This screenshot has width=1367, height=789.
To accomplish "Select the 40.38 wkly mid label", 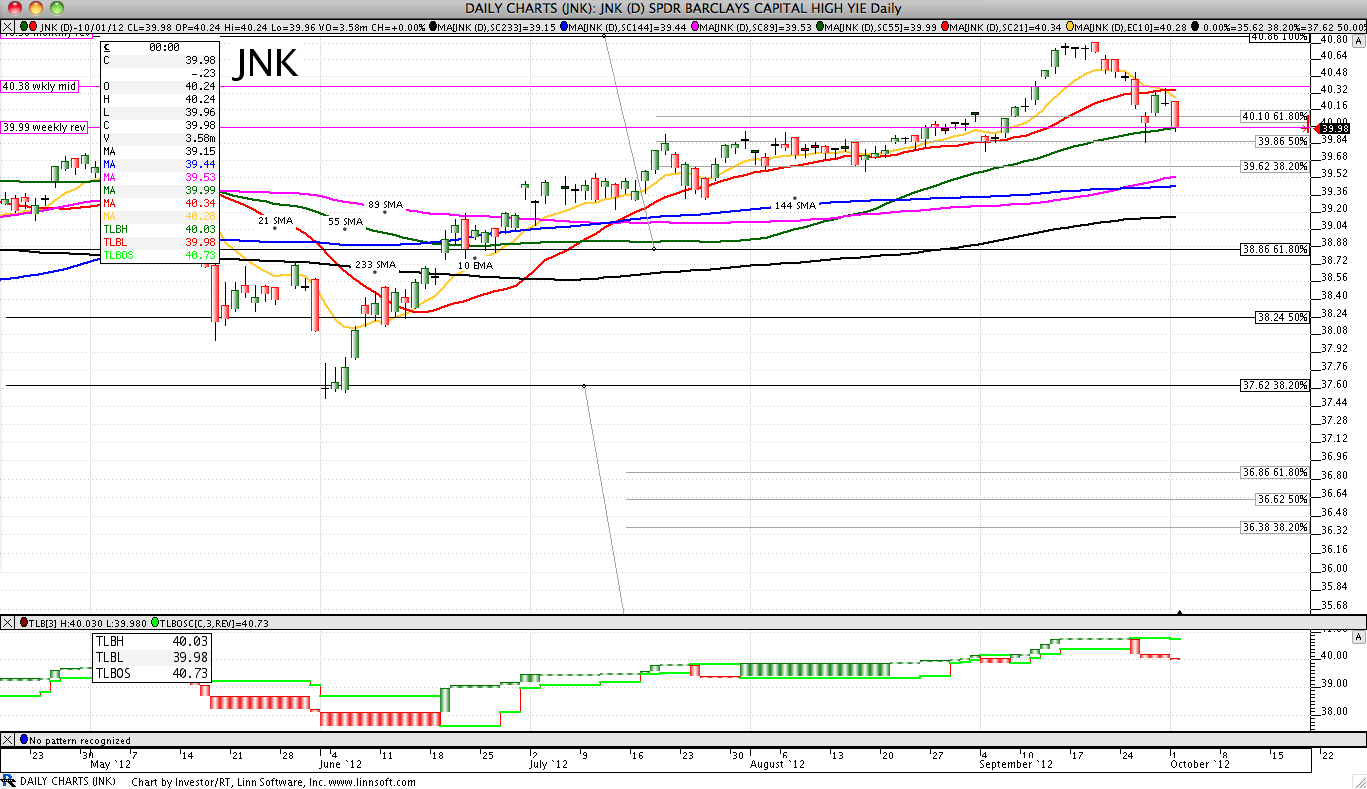I will point(40,86).
